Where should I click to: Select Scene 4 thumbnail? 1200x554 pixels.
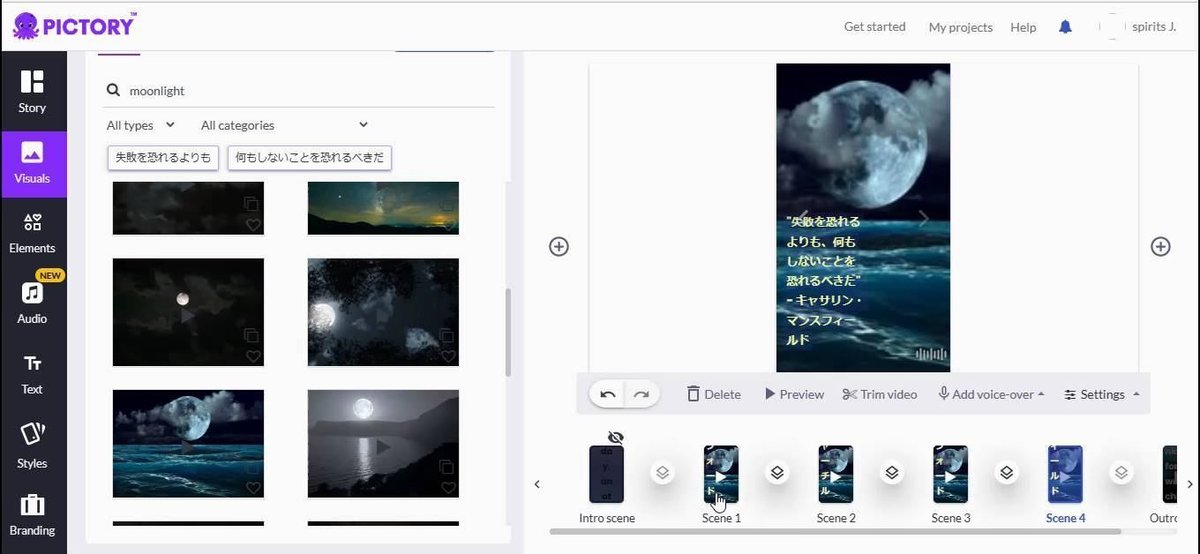tap(1065, 474)
